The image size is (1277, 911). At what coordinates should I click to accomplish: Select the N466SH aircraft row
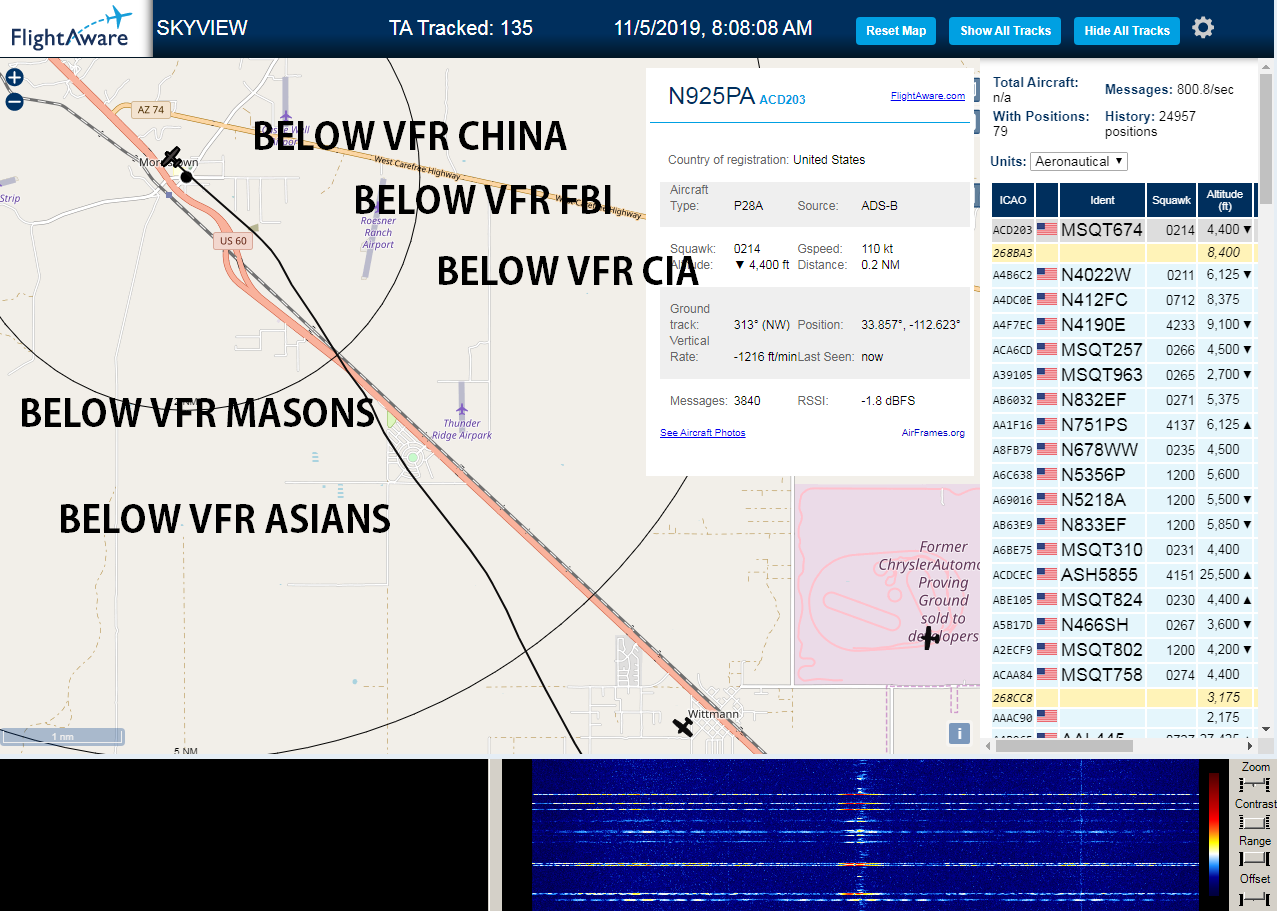(1124, 624)
